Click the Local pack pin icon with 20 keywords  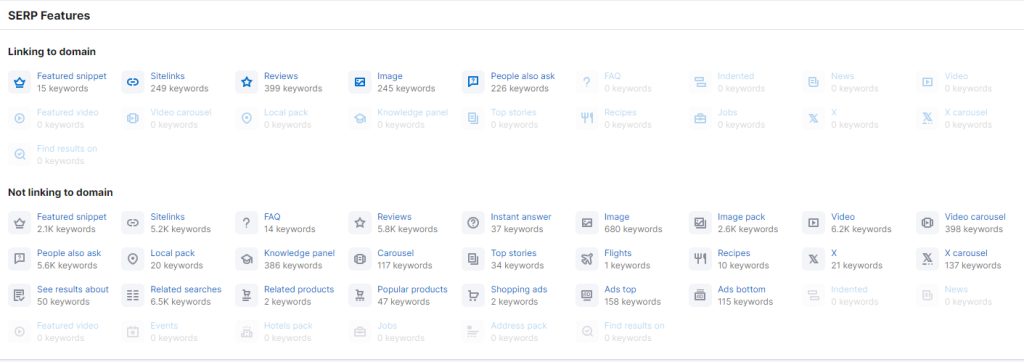[133, 259]
